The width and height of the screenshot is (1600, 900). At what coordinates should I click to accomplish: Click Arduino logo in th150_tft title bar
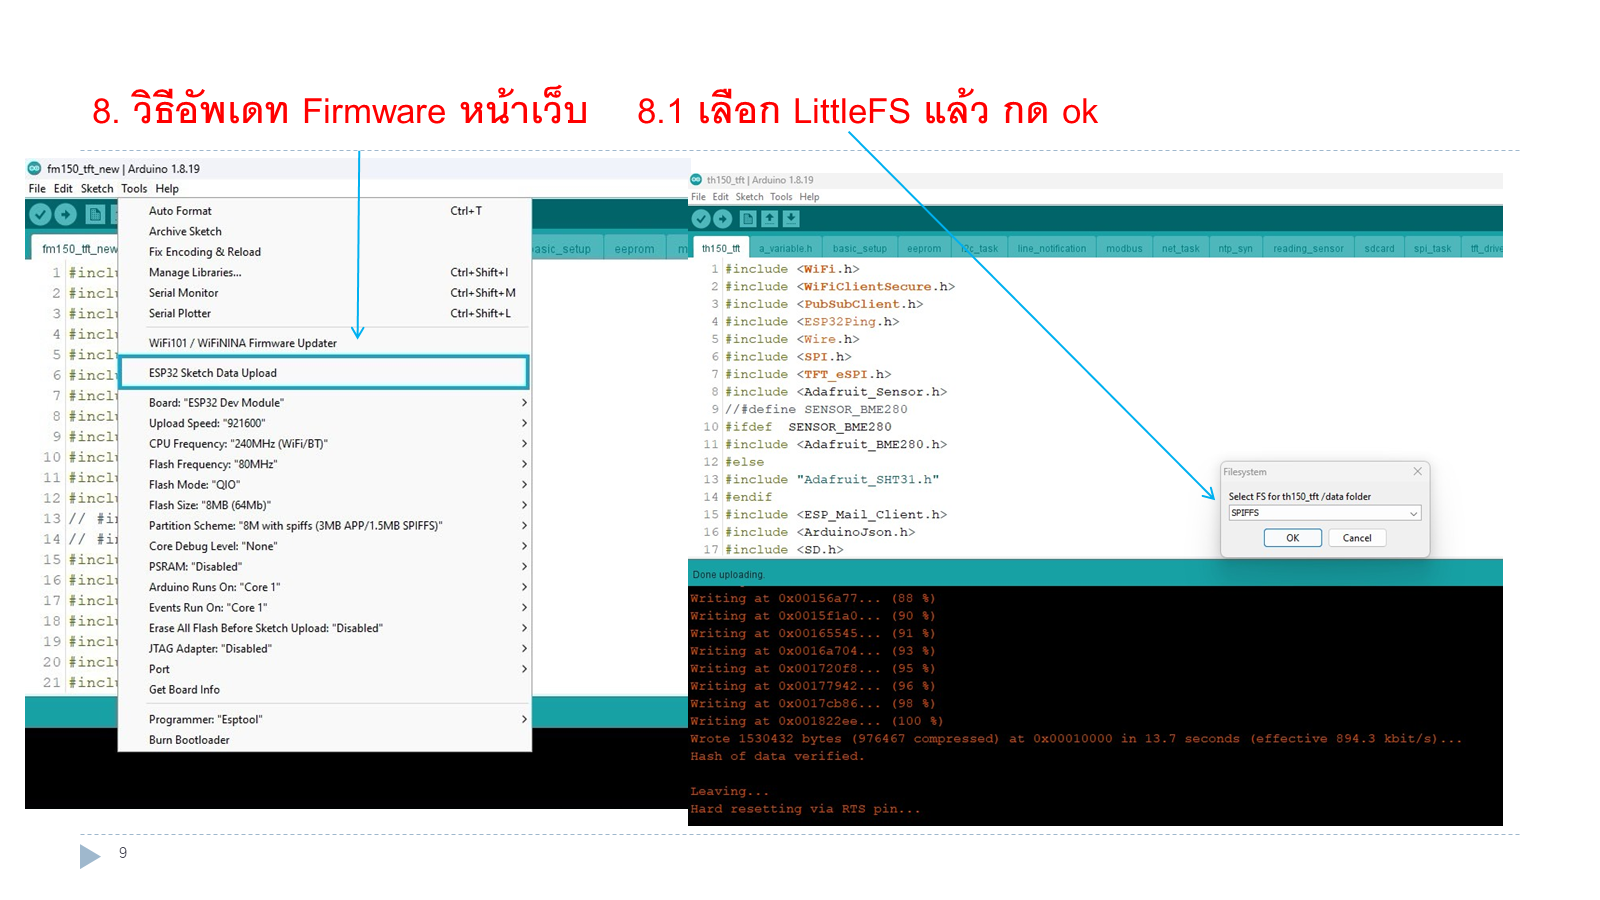(696, 180)
